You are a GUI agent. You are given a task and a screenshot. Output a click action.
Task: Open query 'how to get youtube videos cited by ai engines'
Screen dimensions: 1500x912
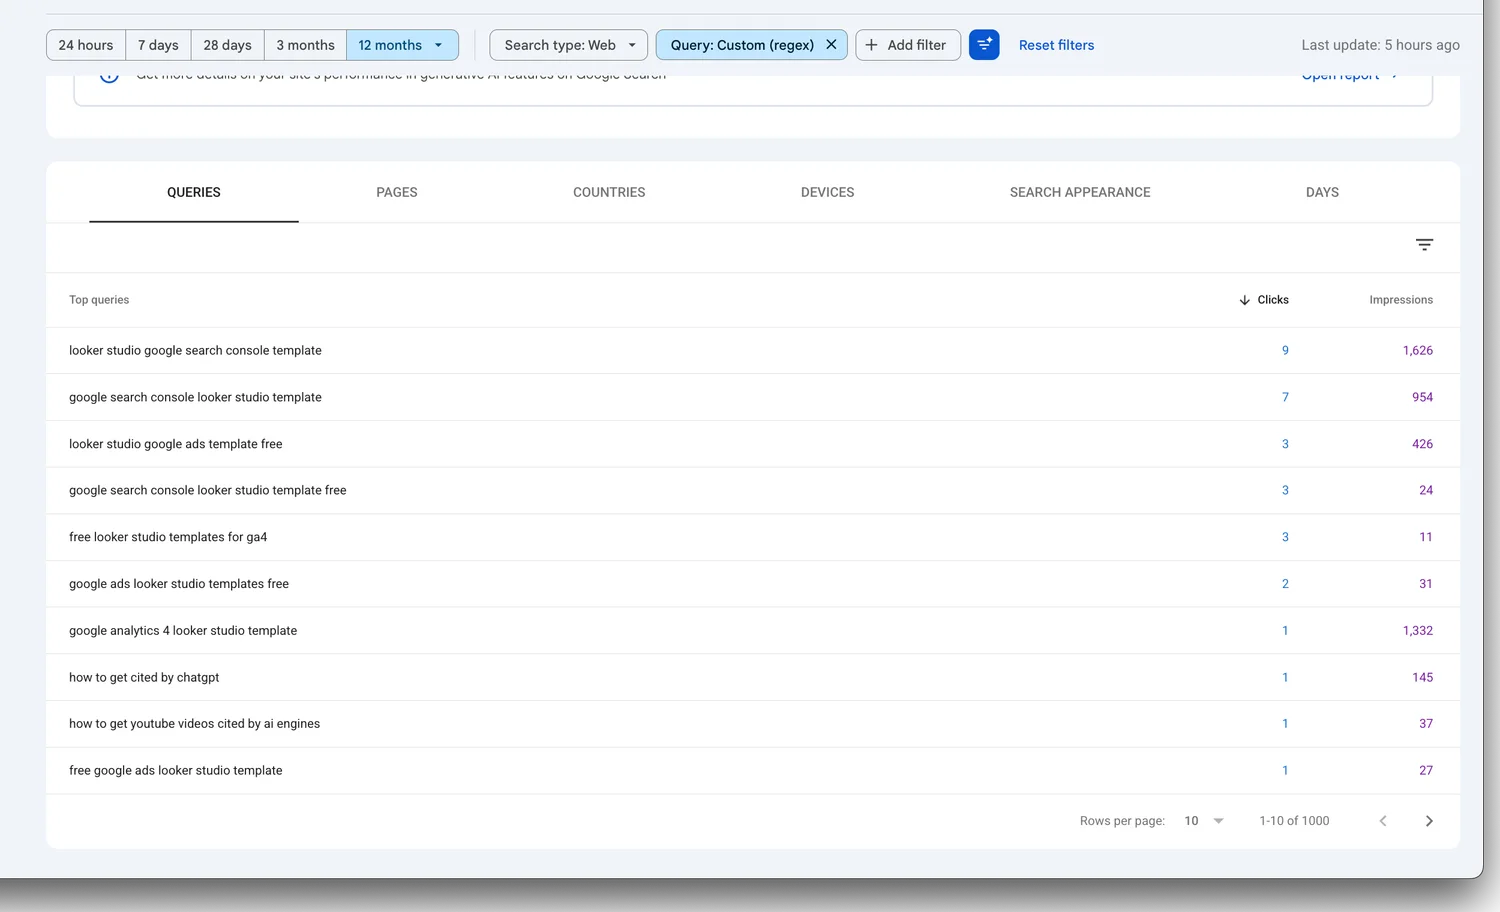[x=195, y=724]
